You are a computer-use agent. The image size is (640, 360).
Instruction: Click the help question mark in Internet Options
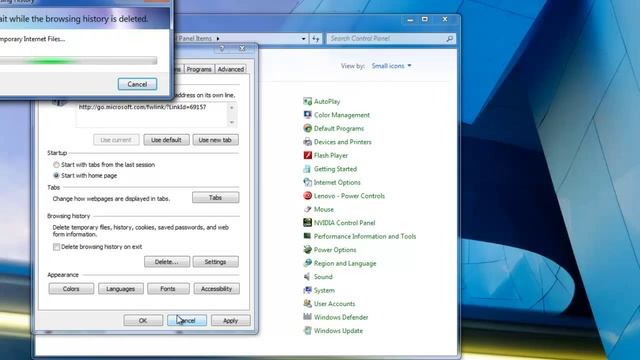point(222,48)
